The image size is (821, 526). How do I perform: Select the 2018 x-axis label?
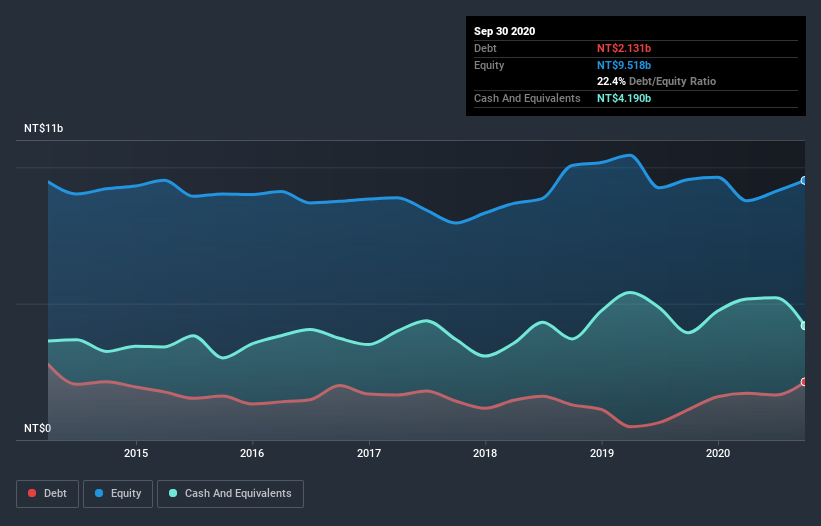click(x=485, y=453)
